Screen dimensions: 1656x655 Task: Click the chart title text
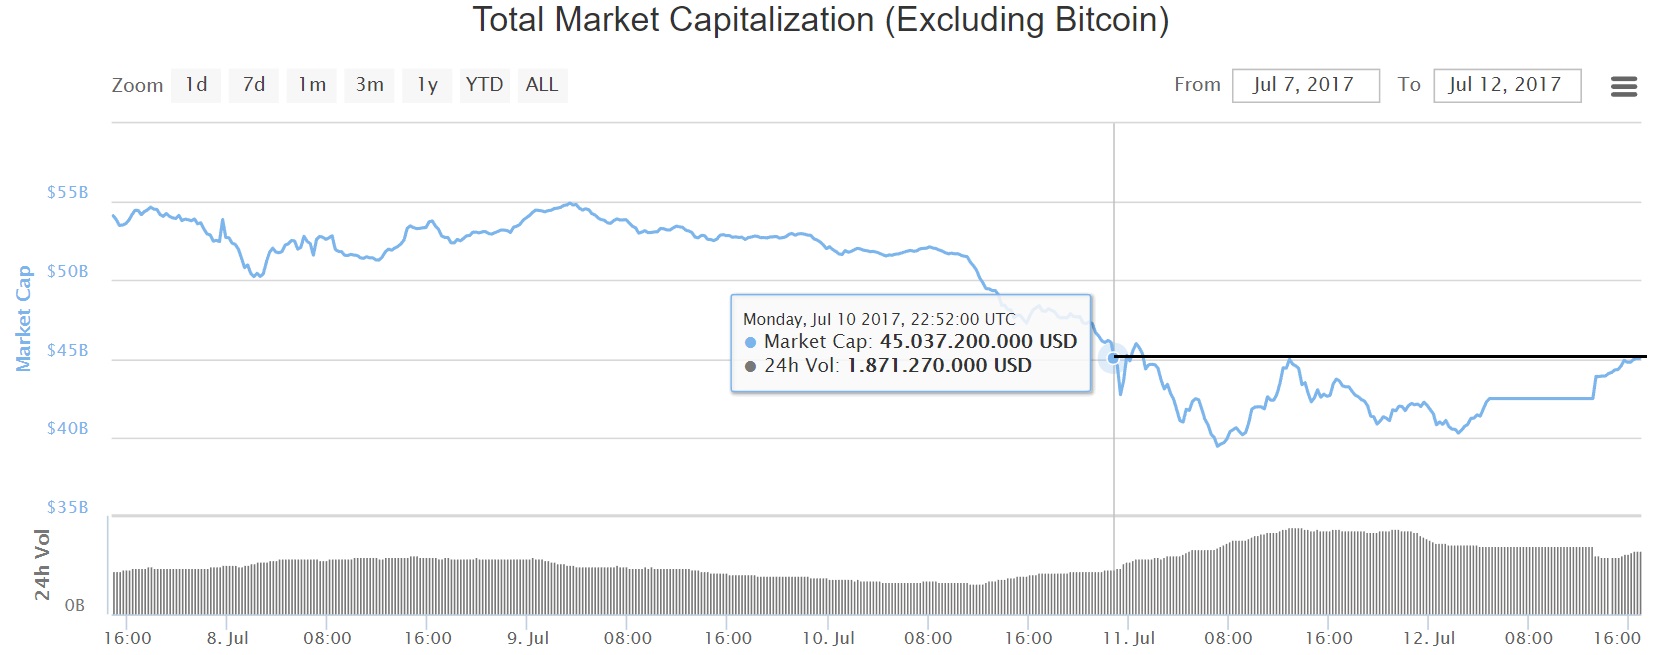pyautogui.click(x=820, y=20)
